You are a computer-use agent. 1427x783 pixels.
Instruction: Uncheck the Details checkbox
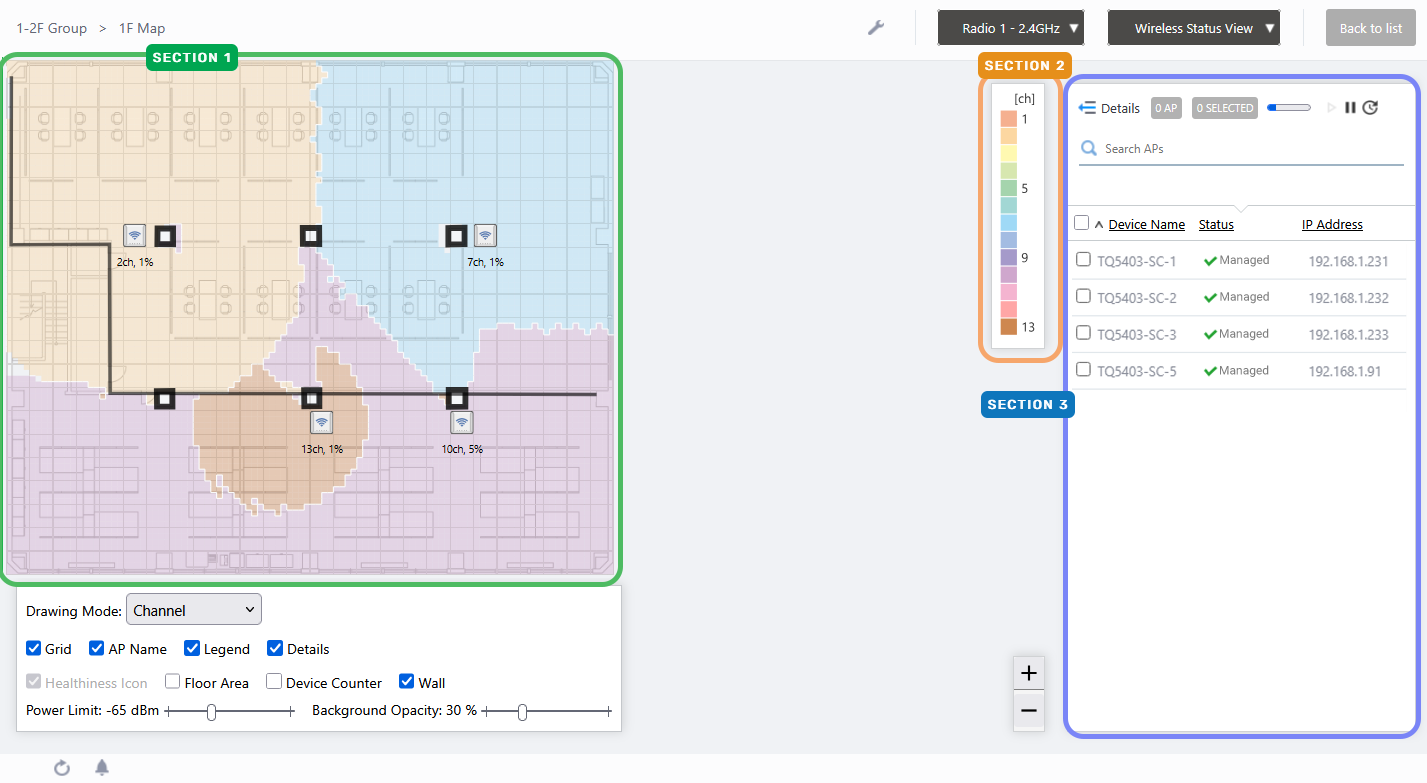[x=275, y=648]
